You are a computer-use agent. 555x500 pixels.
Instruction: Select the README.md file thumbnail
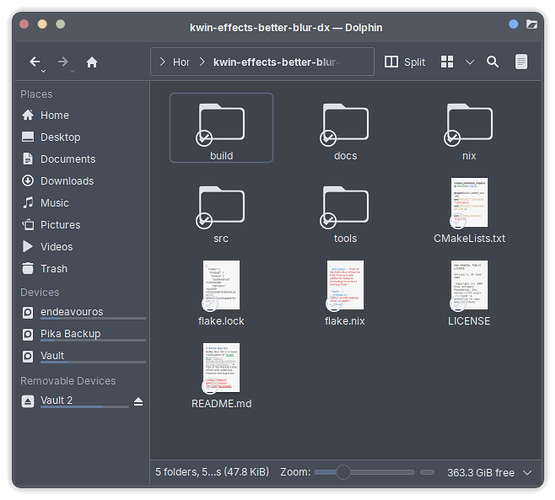coord(221,368)
